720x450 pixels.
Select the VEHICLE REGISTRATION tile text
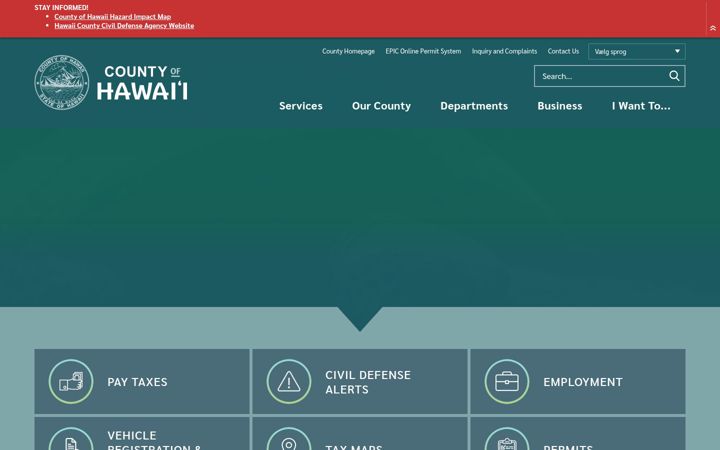tap(154, 440)
